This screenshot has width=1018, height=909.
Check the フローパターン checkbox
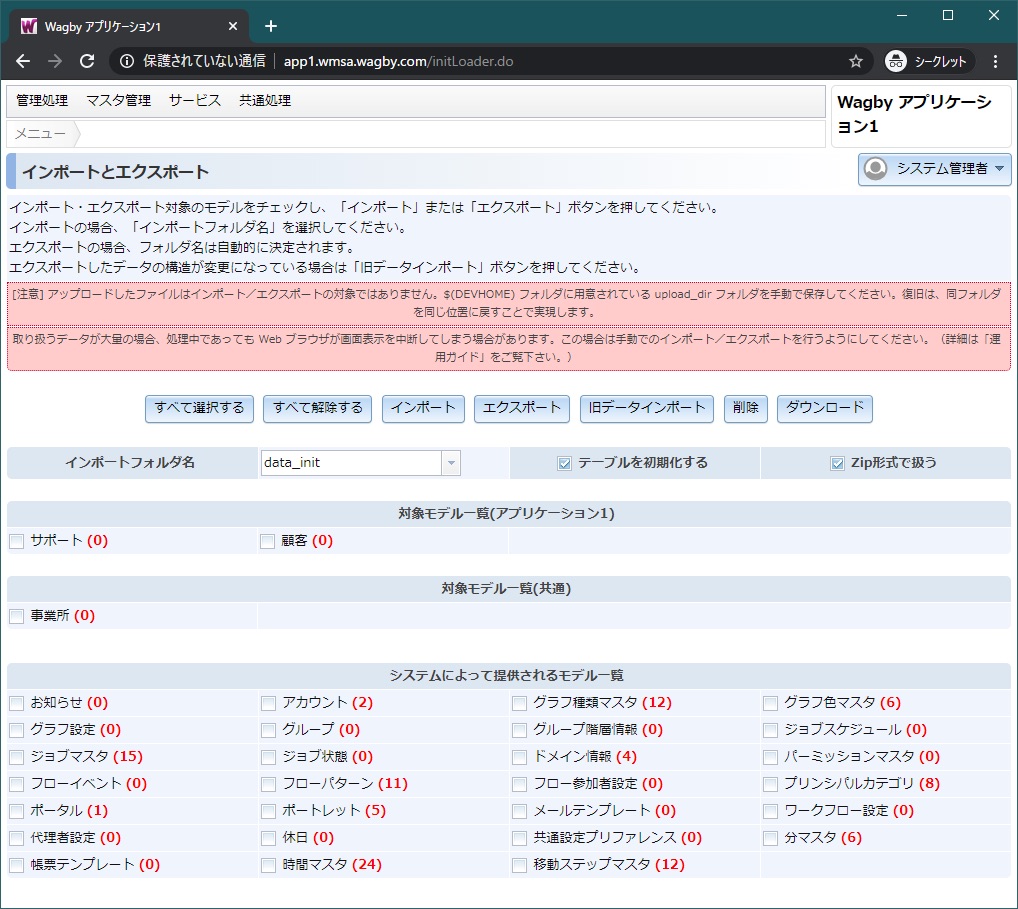pos(268,784)
